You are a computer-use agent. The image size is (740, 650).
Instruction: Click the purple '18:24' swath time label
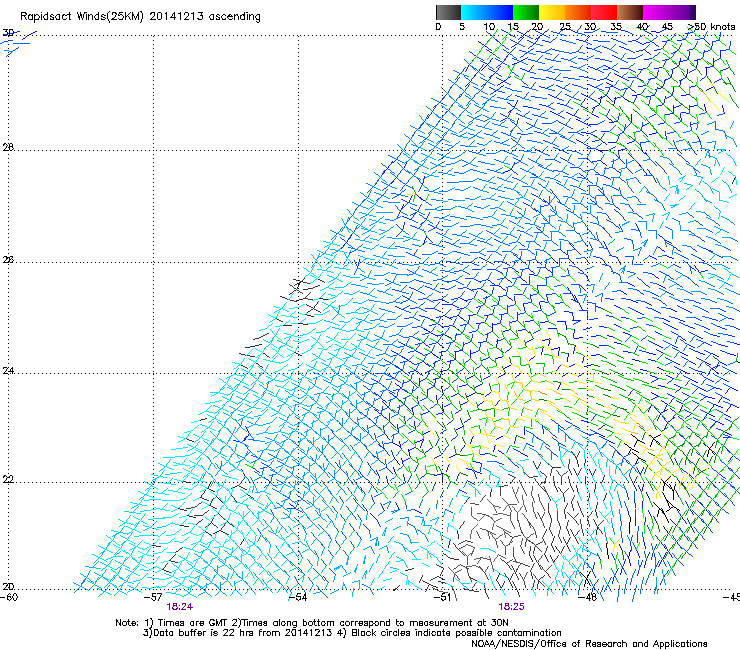coord(179,607)
